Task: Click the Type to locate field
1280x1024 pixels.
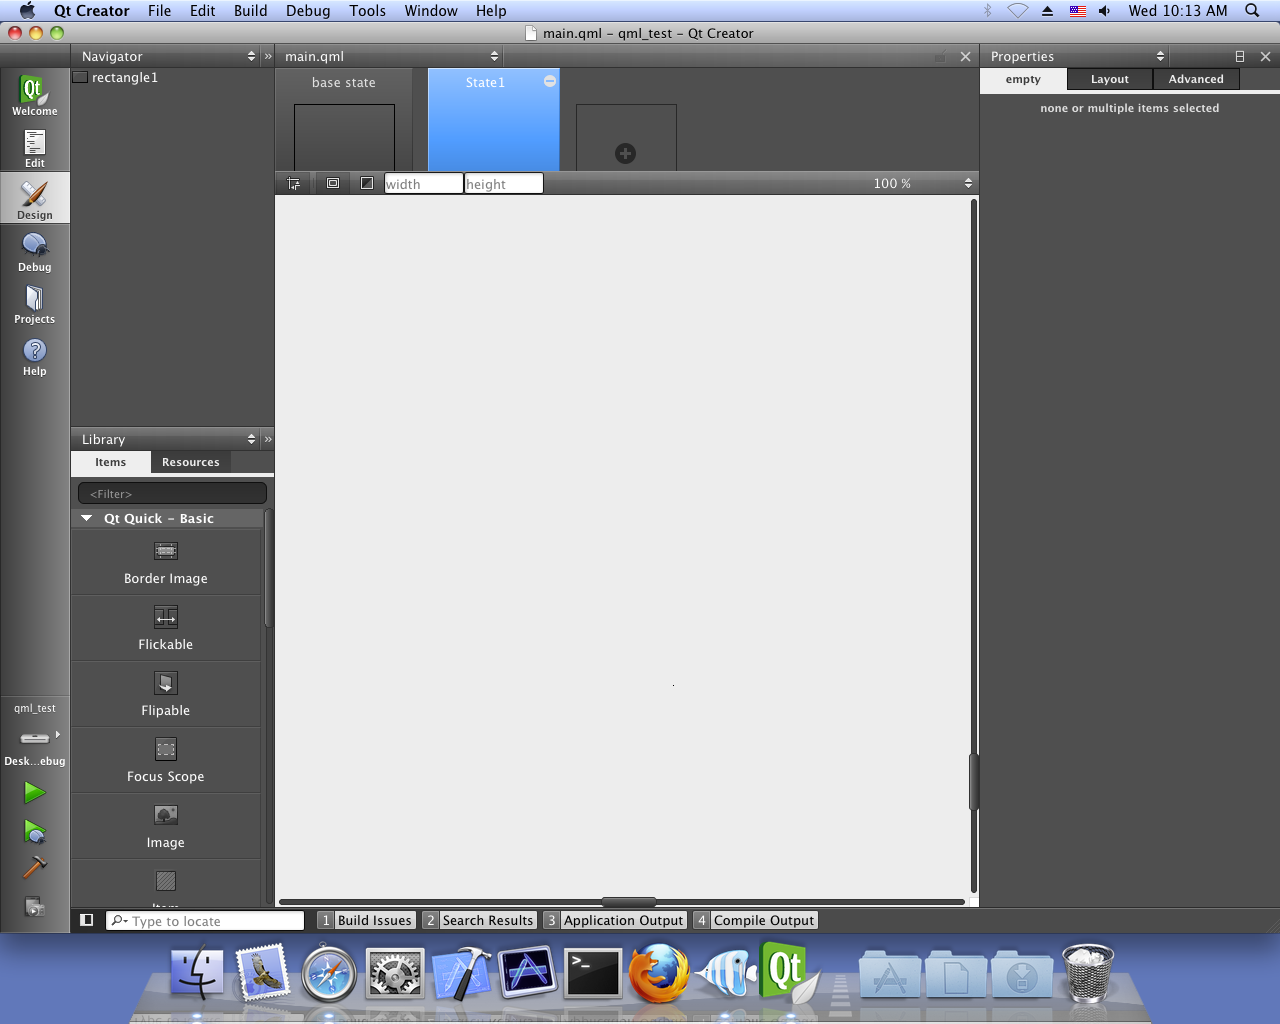Action: (205, 920)
